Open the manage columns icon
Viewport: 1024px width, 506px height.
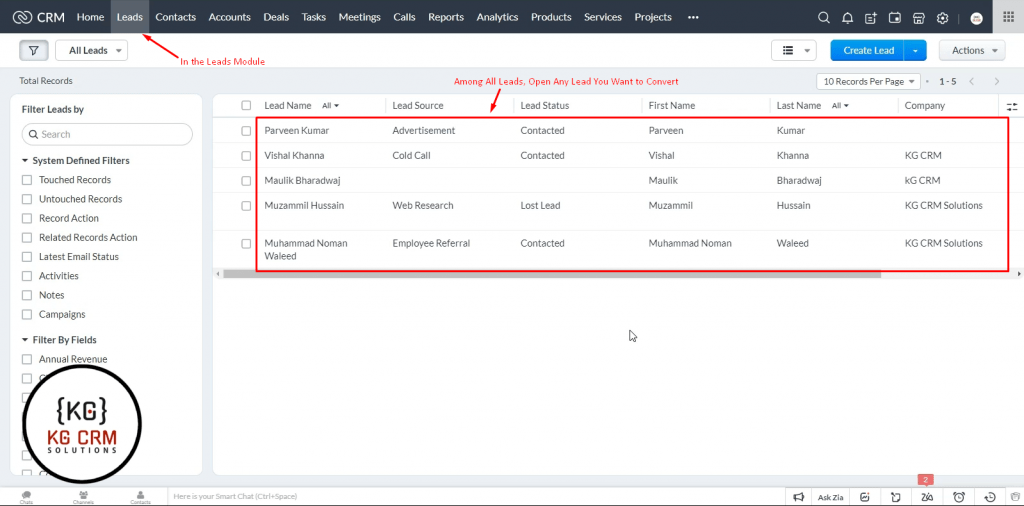[1012, 106]
